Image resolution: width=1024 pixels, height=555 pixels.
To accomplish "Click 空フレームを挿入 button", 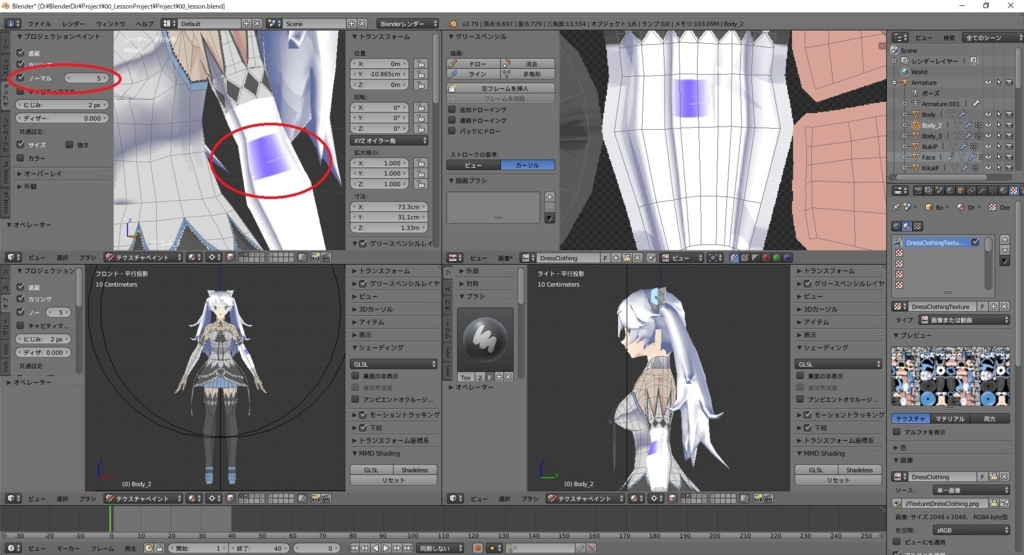I will (x=501, y=88).
